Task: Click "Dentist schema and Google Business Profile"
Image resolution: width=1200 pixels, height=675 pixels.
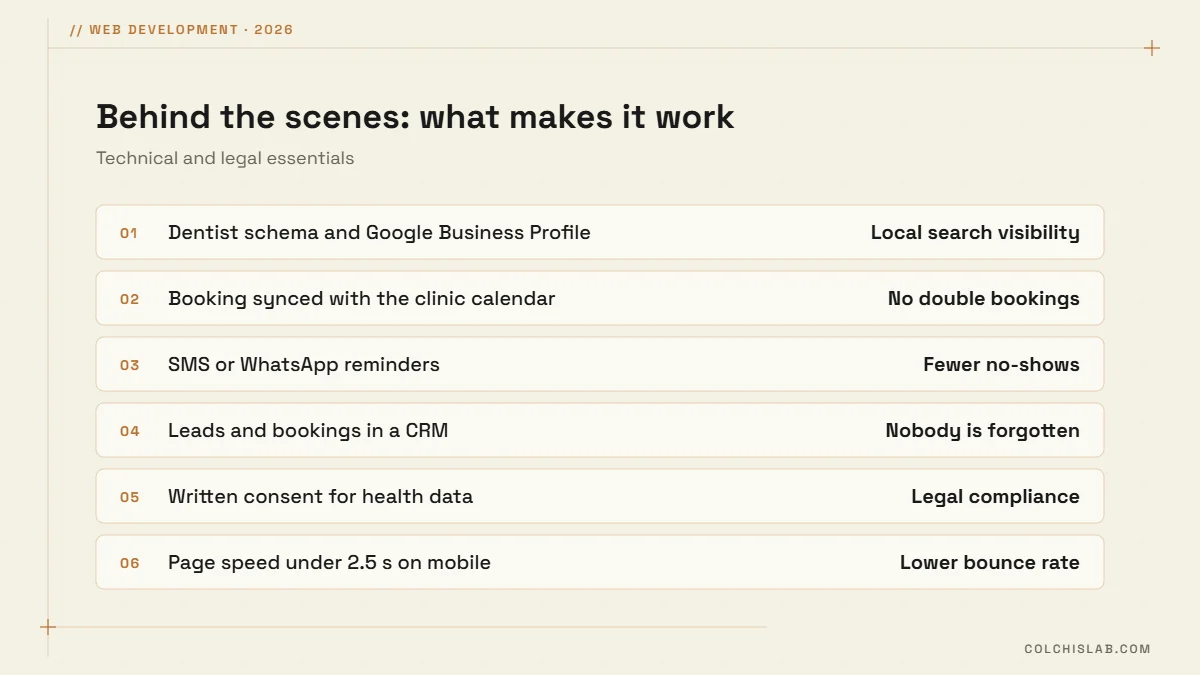Action: click(379, 233)
